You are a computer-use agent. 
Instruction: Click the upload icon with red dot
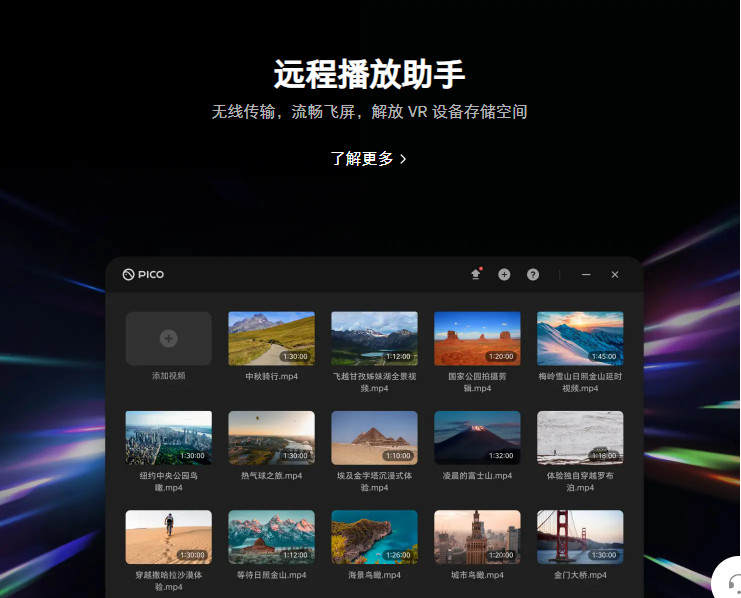tap(476, 274)
